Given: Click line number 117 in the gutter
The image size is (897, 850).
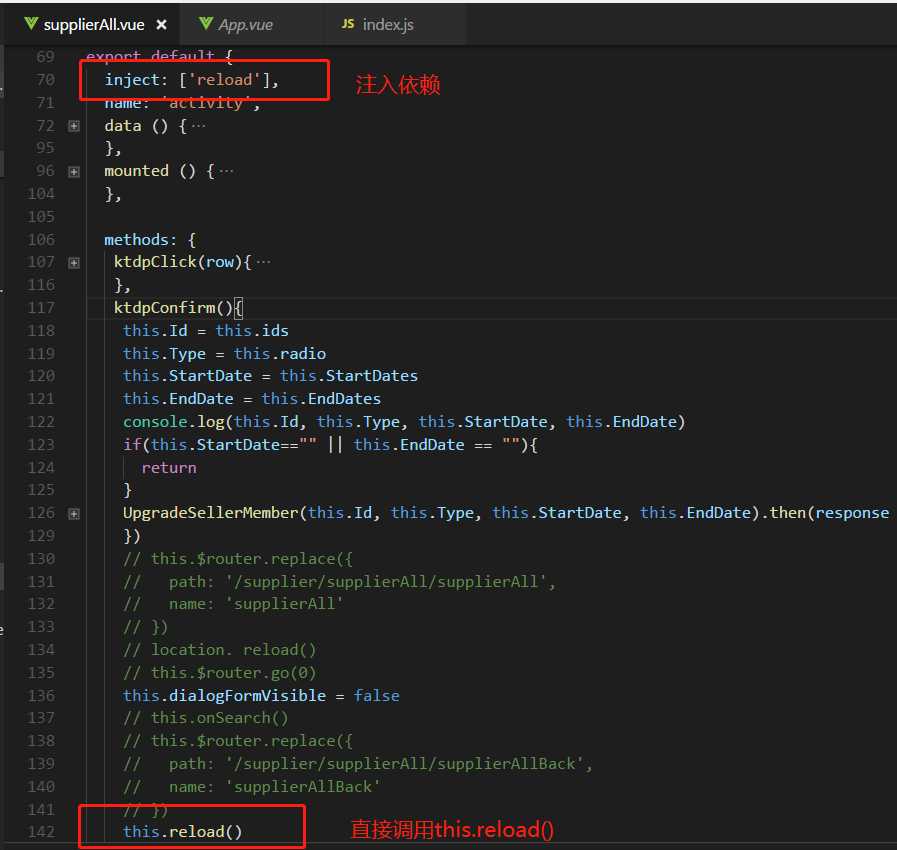Looking at the screenshot, I should [x=41, y=308].
